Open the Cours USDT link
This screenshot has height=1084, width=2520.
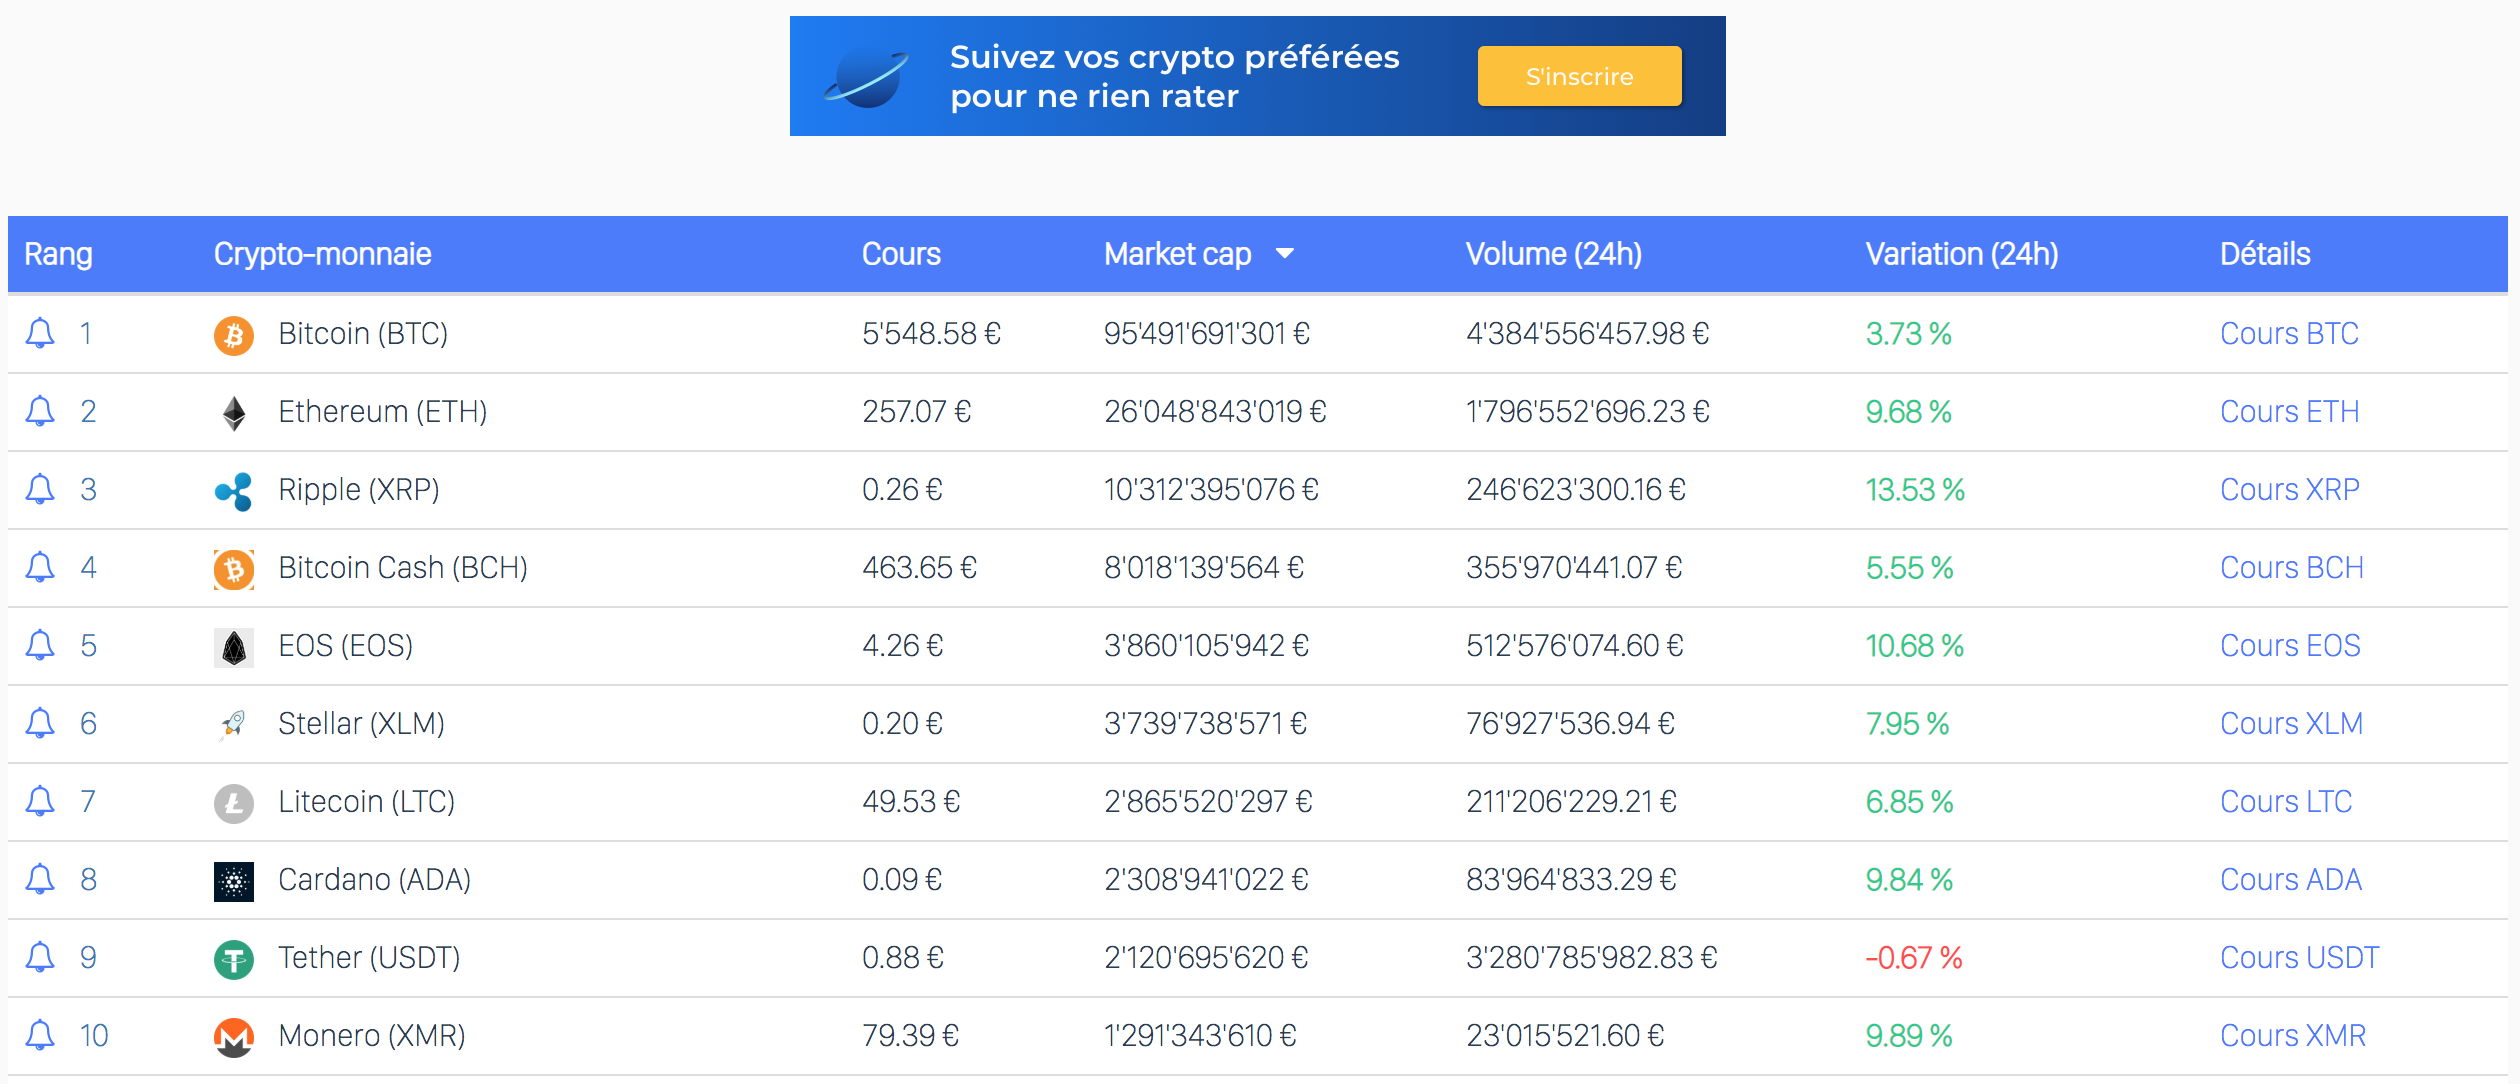tap(2299, 957)
